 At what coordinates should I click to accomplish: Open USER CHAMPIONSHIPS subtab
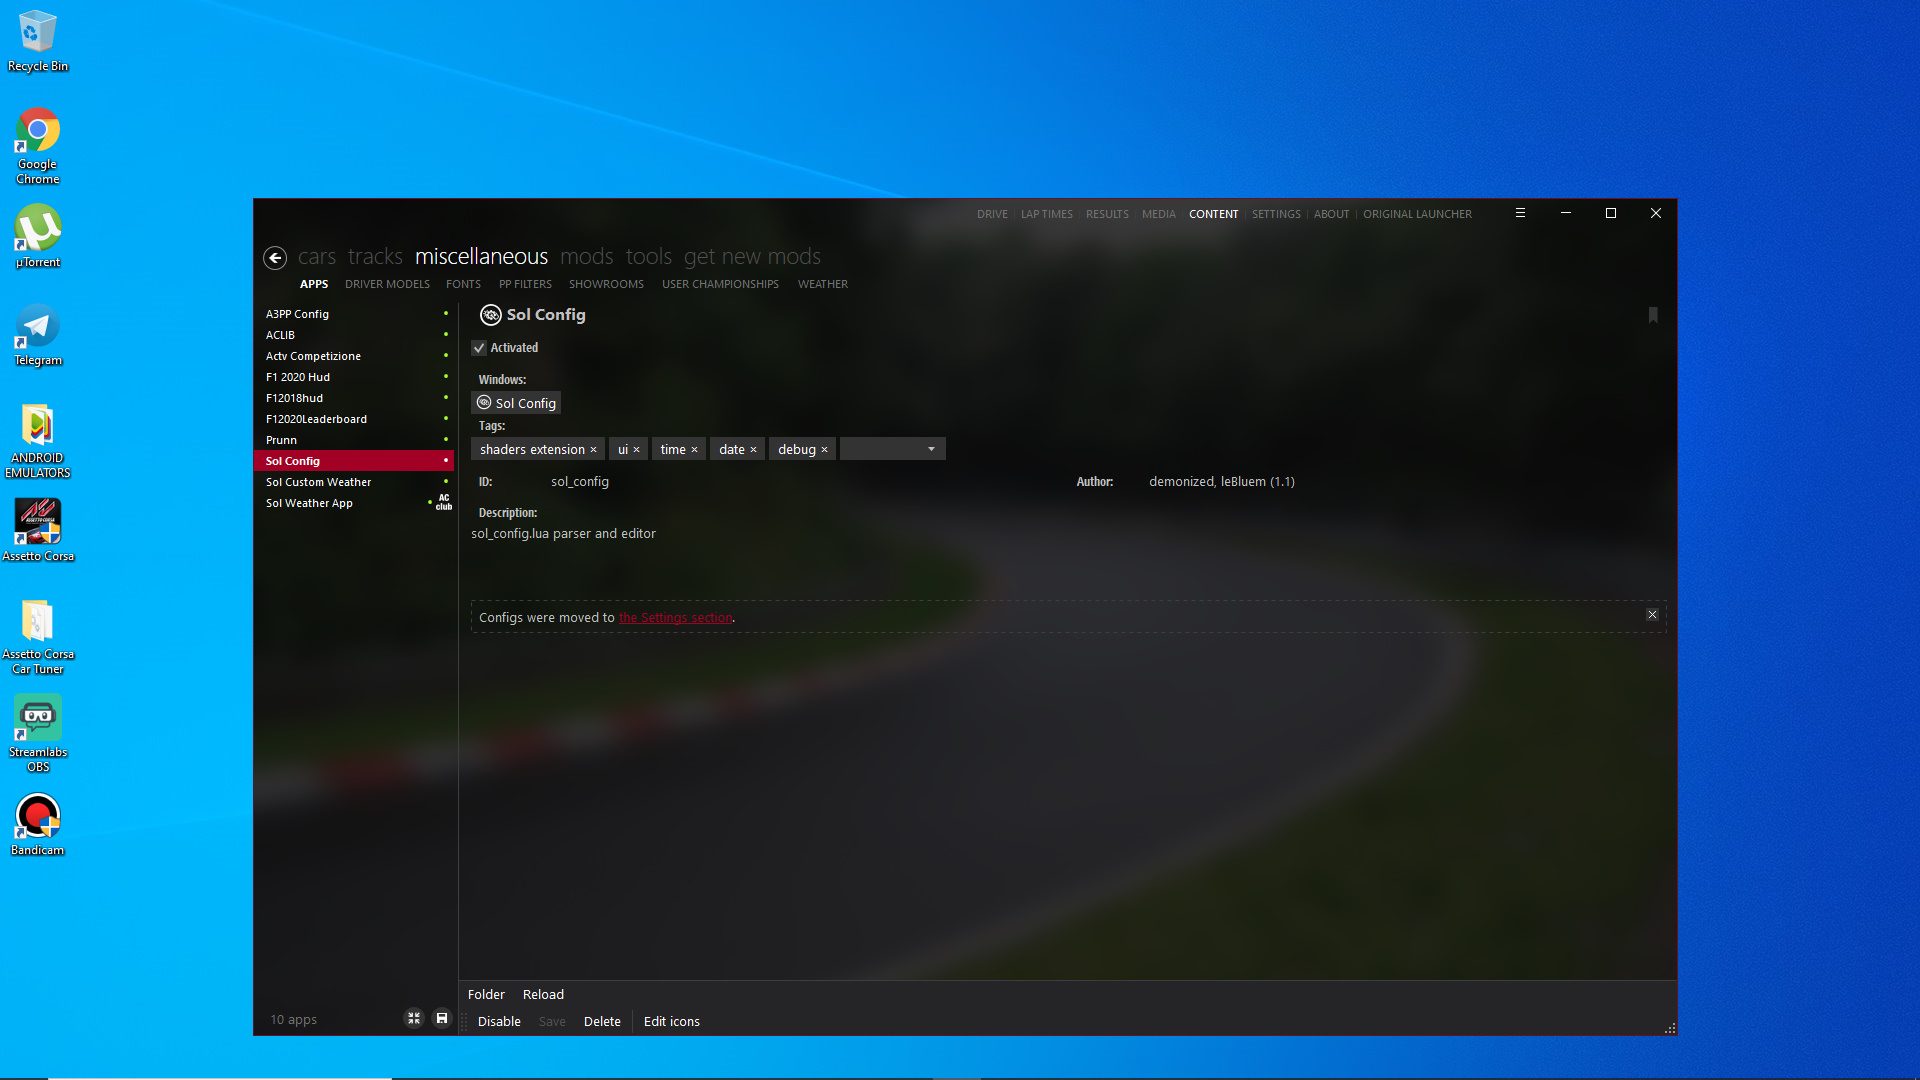pos(720,284)
